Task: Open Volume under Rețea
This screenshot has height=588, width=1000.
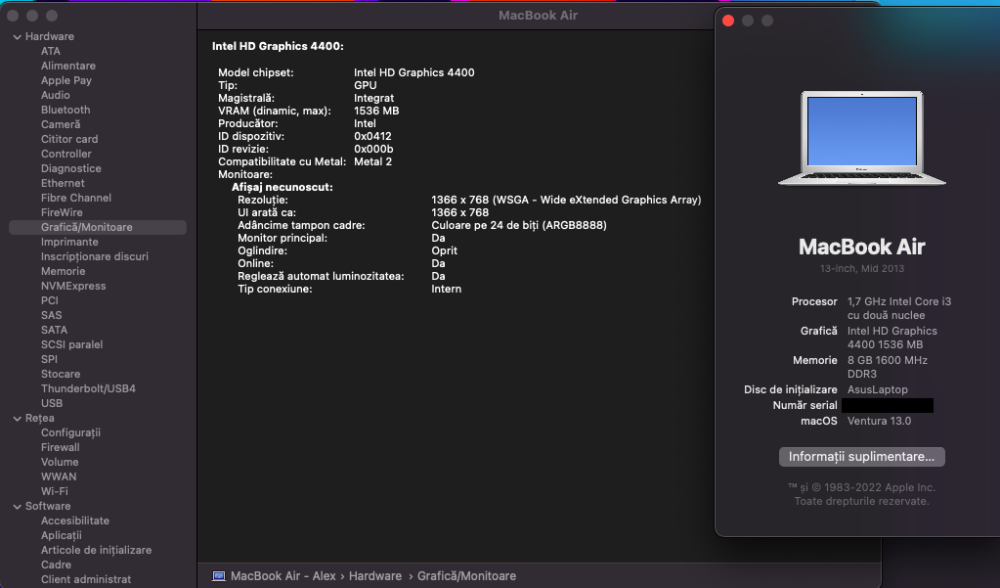Action: tap(59, 462)
